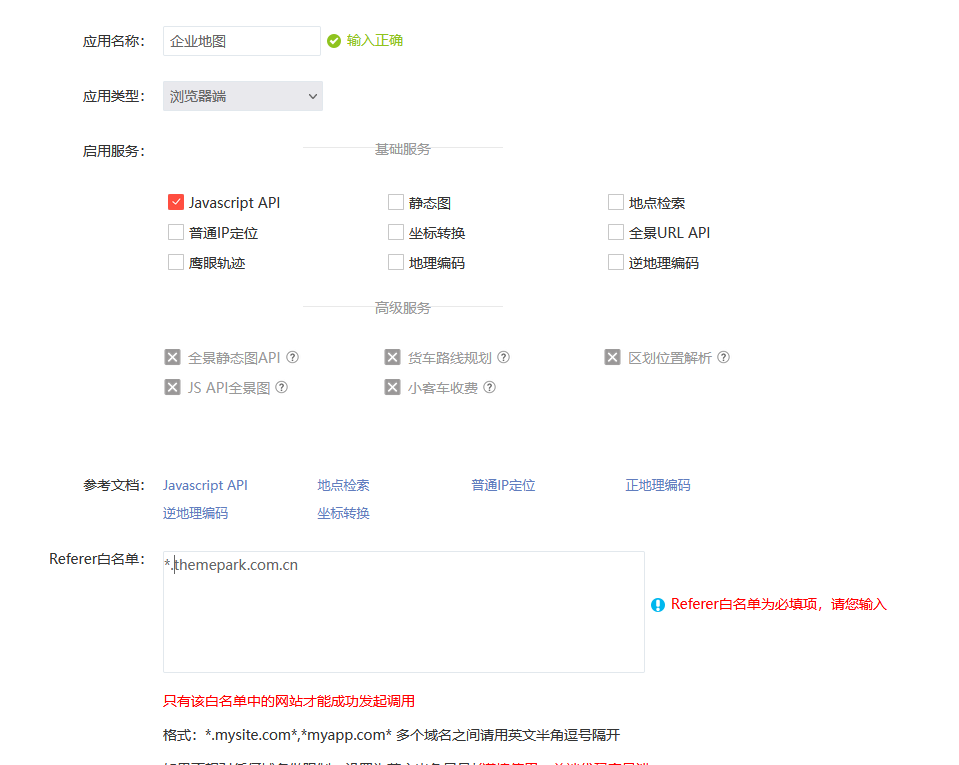Image resolution: width=959 pixels, height=765 pixels.
Task: Enable the 逆地理编码 checkbox
Action: tap(616, 262)
